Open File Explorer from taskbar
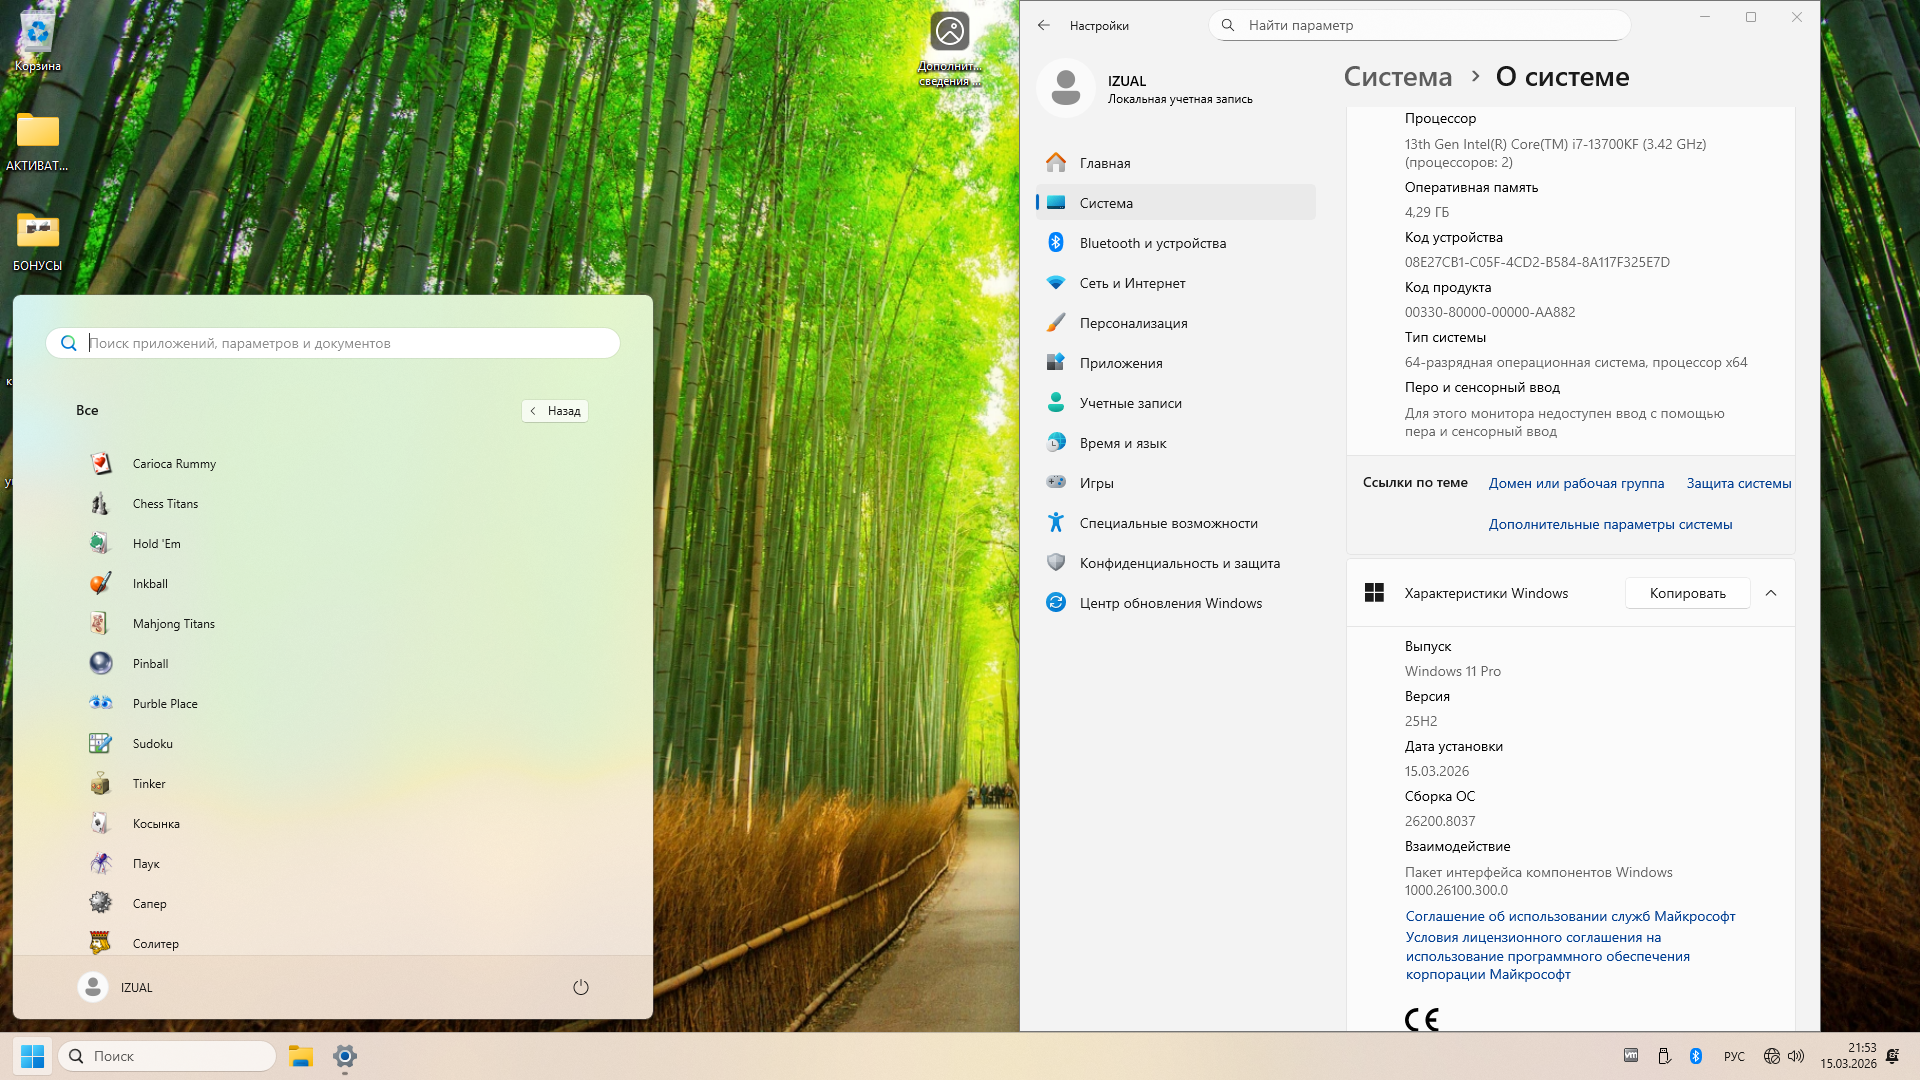Image resolution: width=1920 pixels, height=1080 pixels. 301,1056
